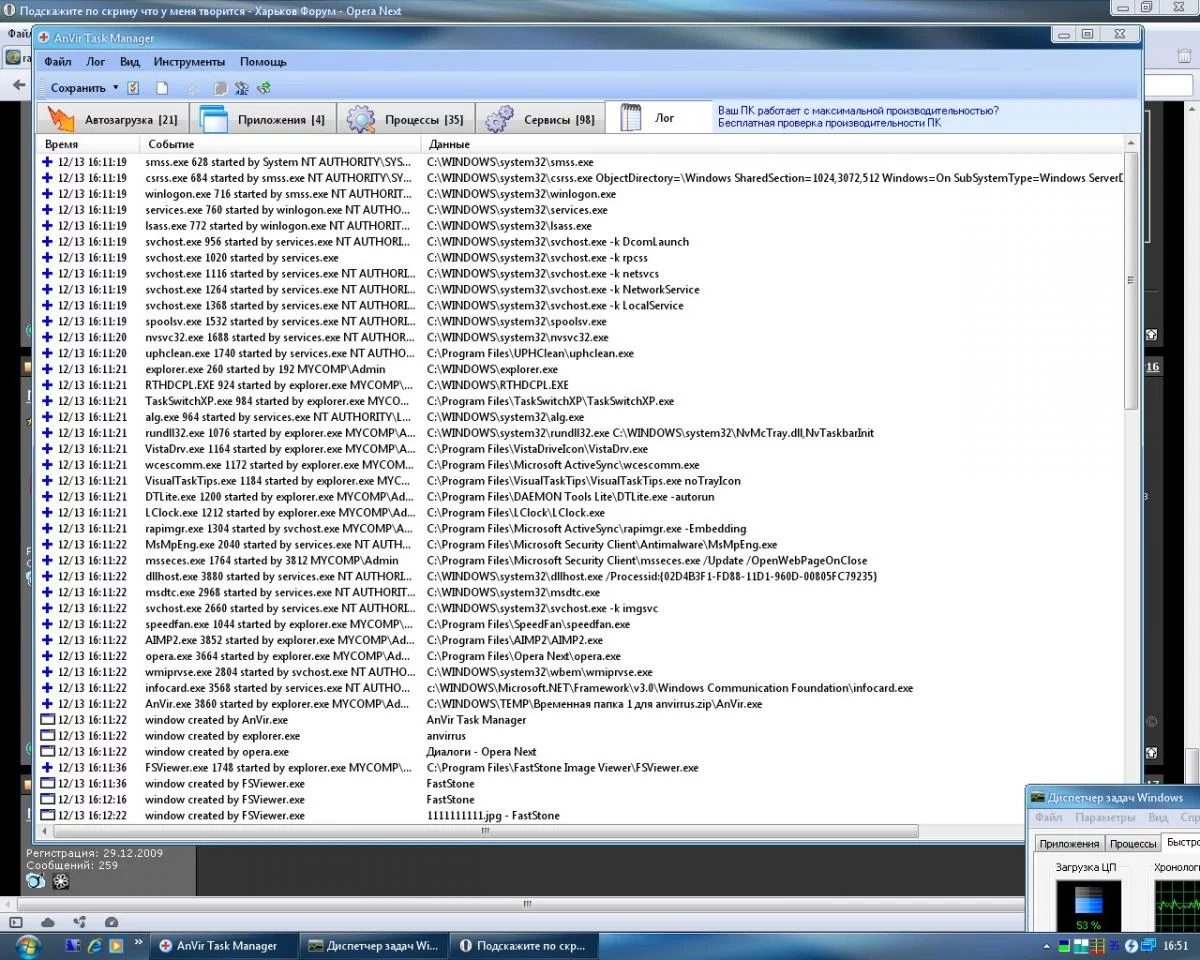
Task: Click the camera icon under forum profile
Action: click(x=36, y=881)
